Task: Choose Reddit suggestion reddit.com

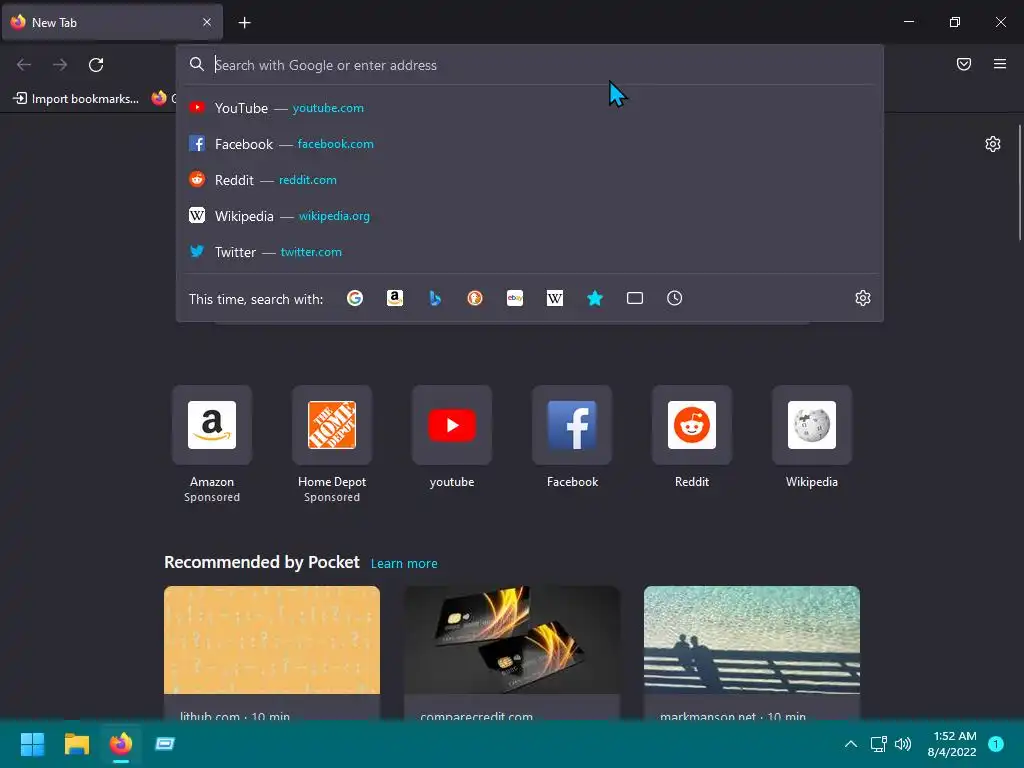Action: tap(530, 180)
